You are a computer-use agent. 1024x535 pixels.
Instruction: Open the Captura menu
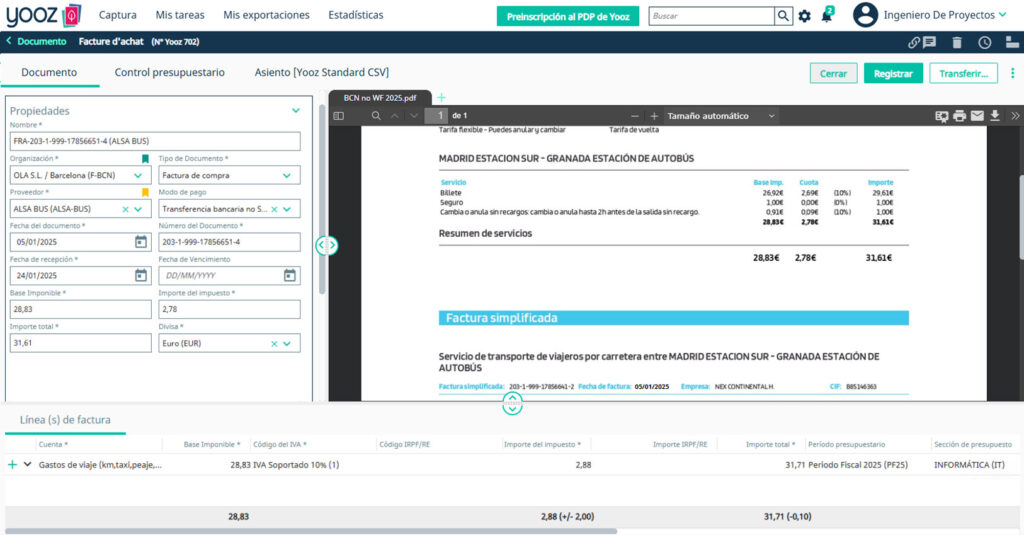pos(118,15)
